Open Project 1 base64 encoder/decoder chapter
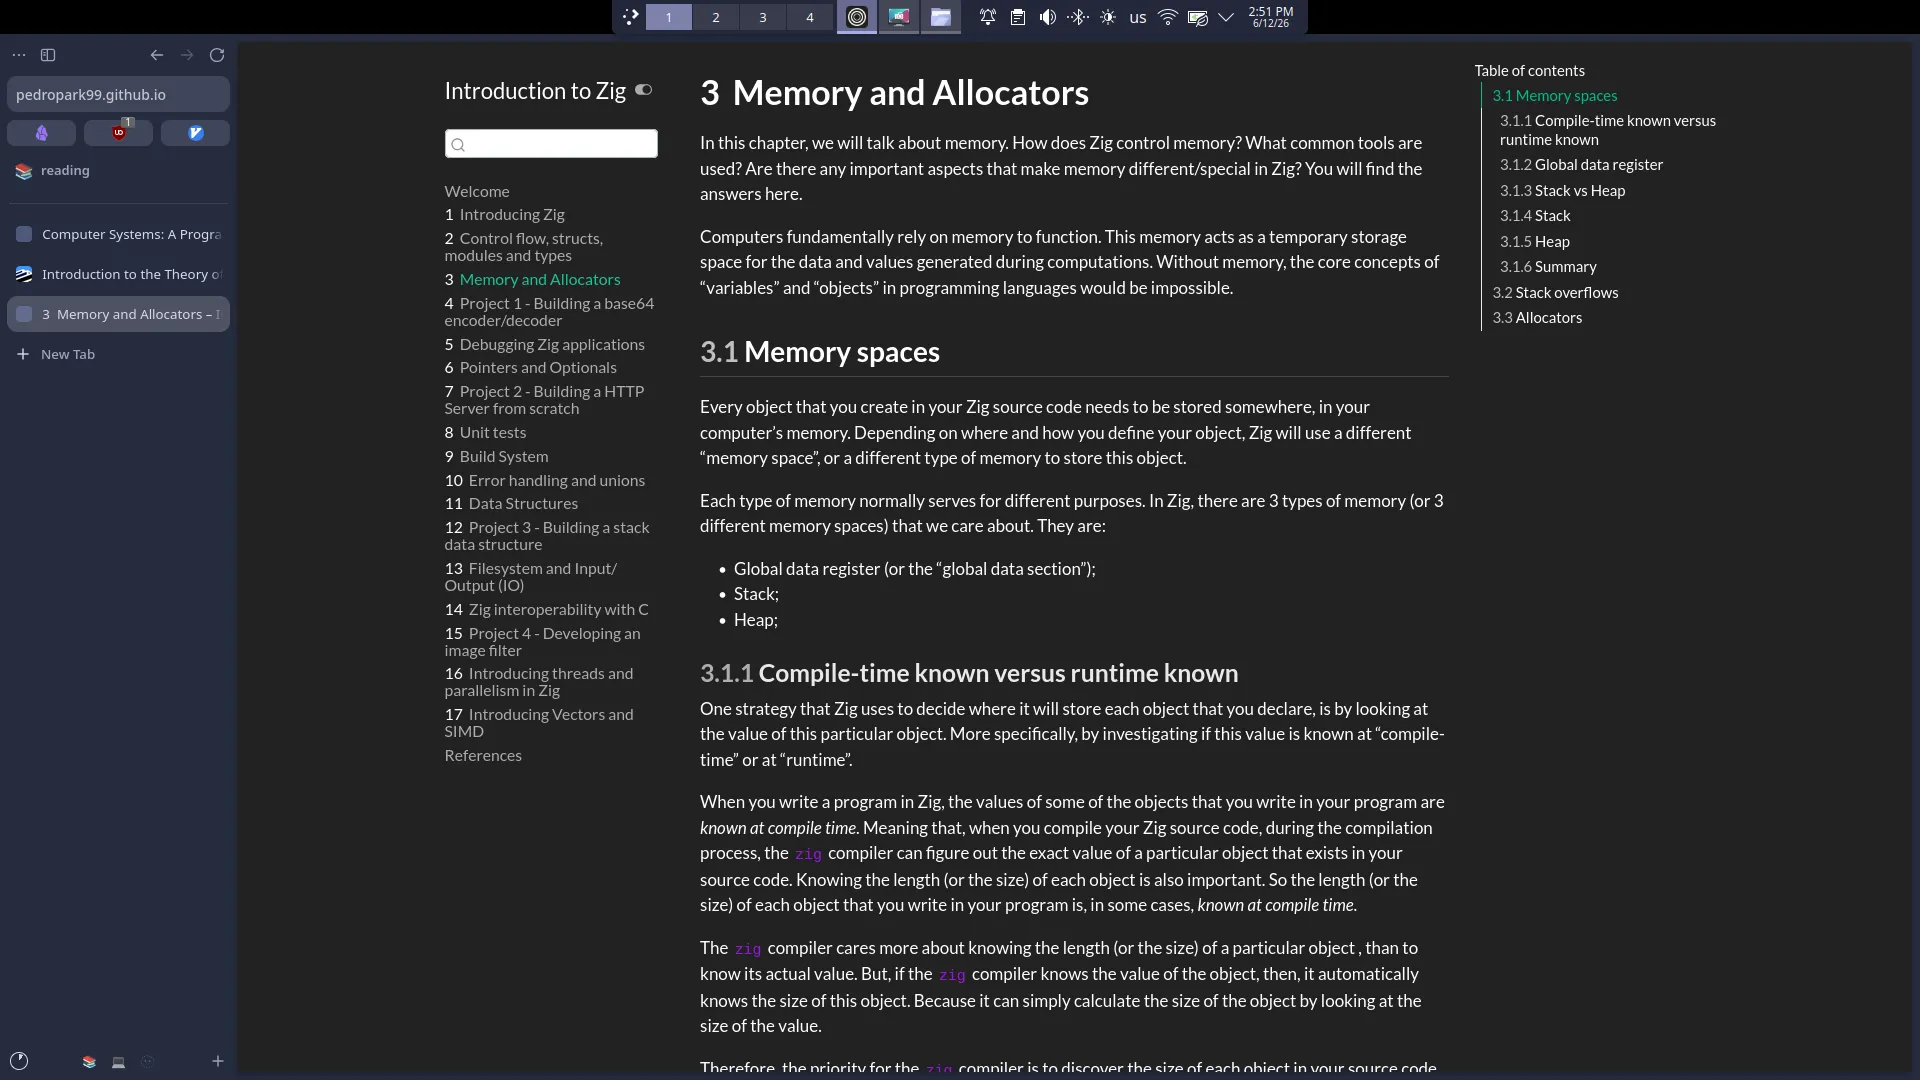 pyautogui.click(x=550, y=312)
